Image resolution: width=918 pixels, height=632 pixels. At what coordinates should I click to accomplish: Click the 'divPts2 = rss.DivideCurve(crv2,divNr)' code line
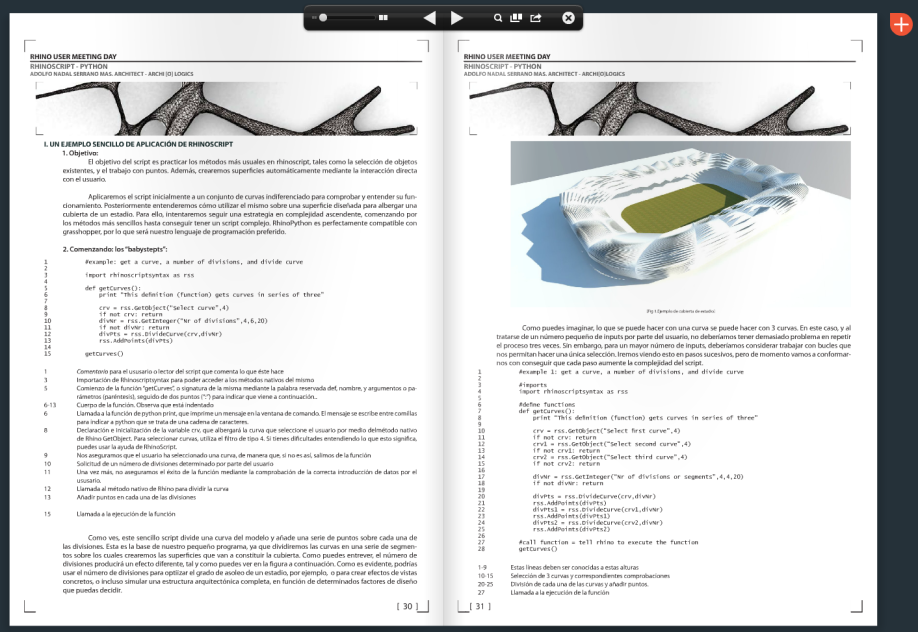(x=597, y=522)
